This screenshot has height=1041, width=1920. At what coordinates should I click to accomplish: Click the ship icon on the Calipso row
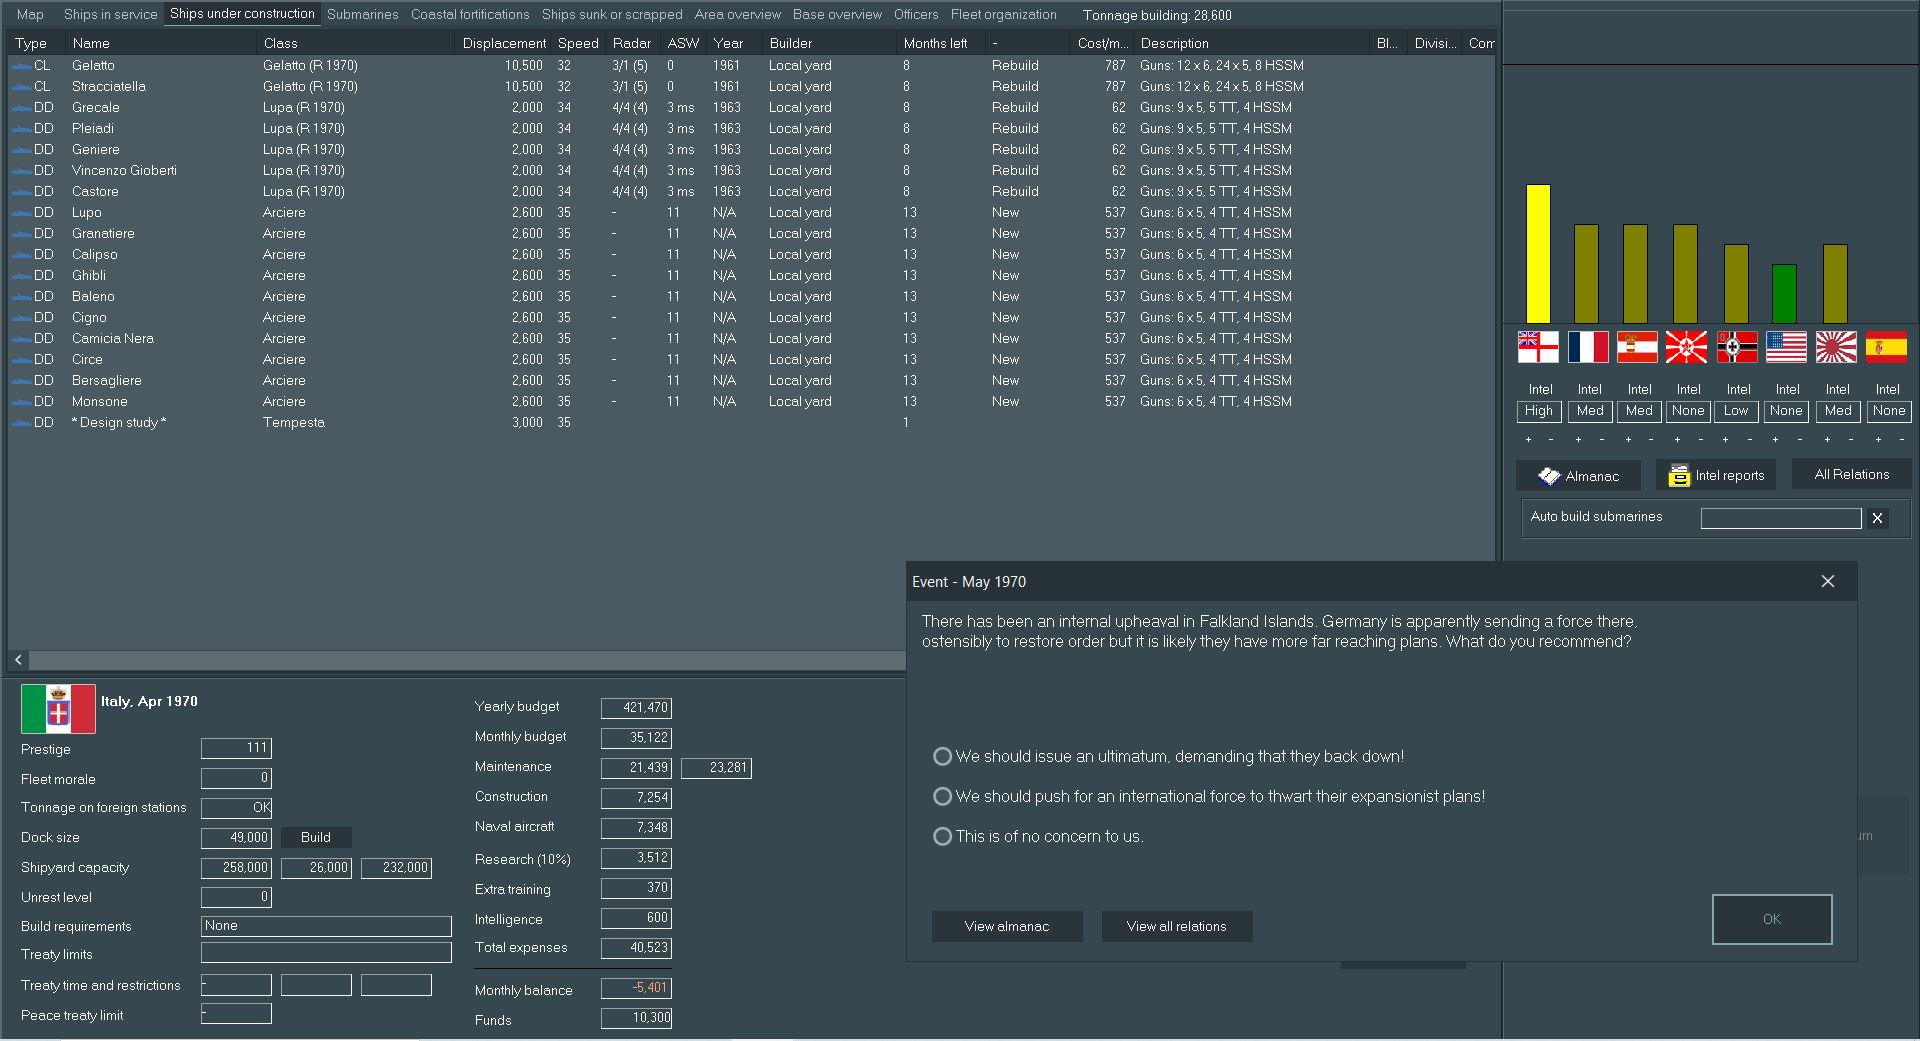pyautogui.click(x=21, y=255)
